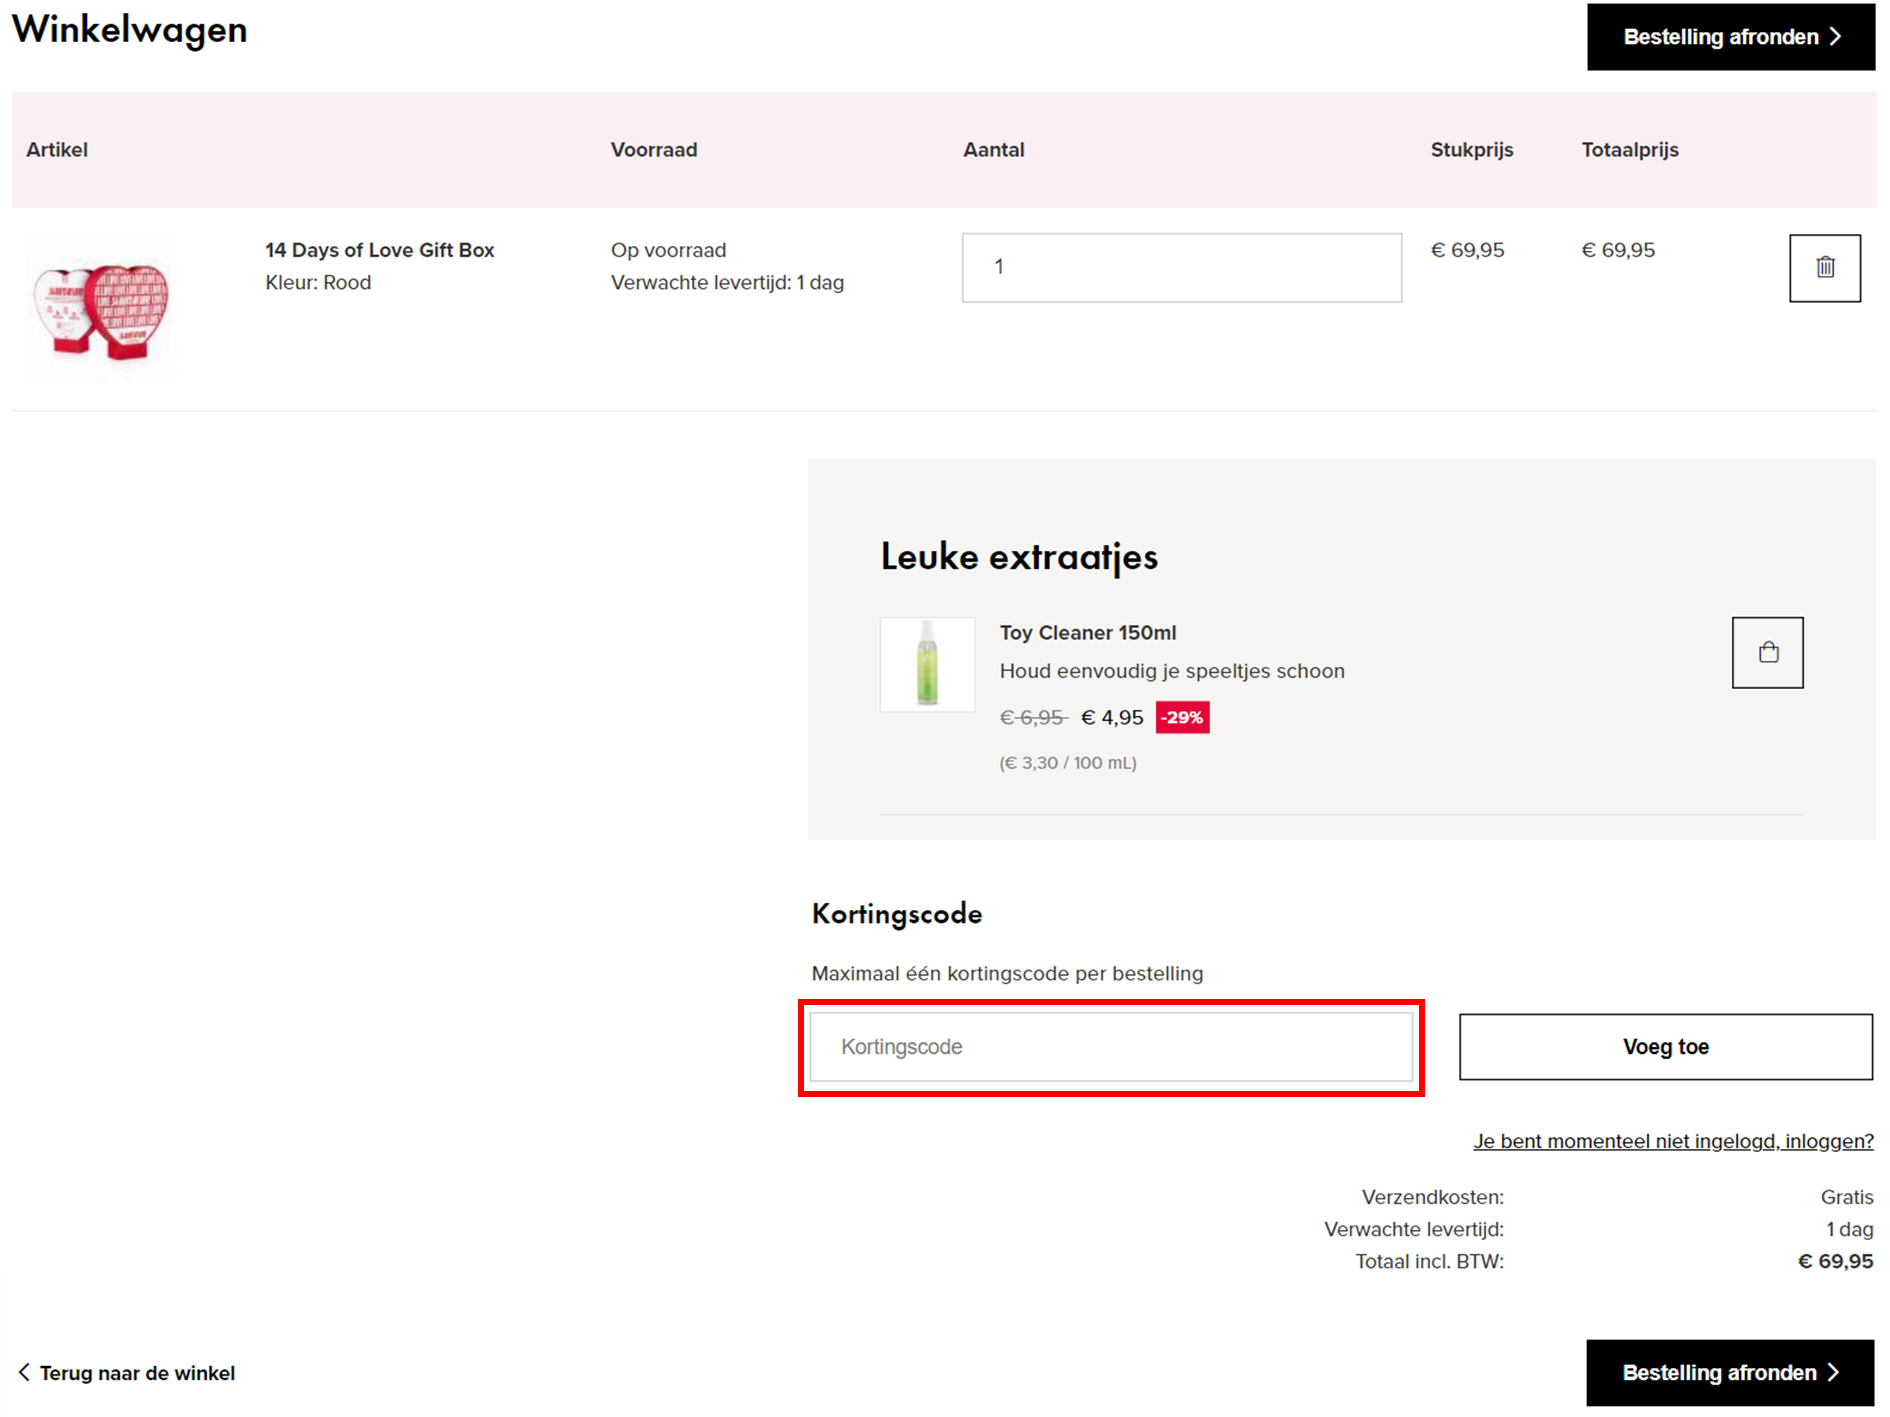This screenshot has height=1417, width=1890.
Task: Click the Winkelwagen page heading
Action: 129,30
